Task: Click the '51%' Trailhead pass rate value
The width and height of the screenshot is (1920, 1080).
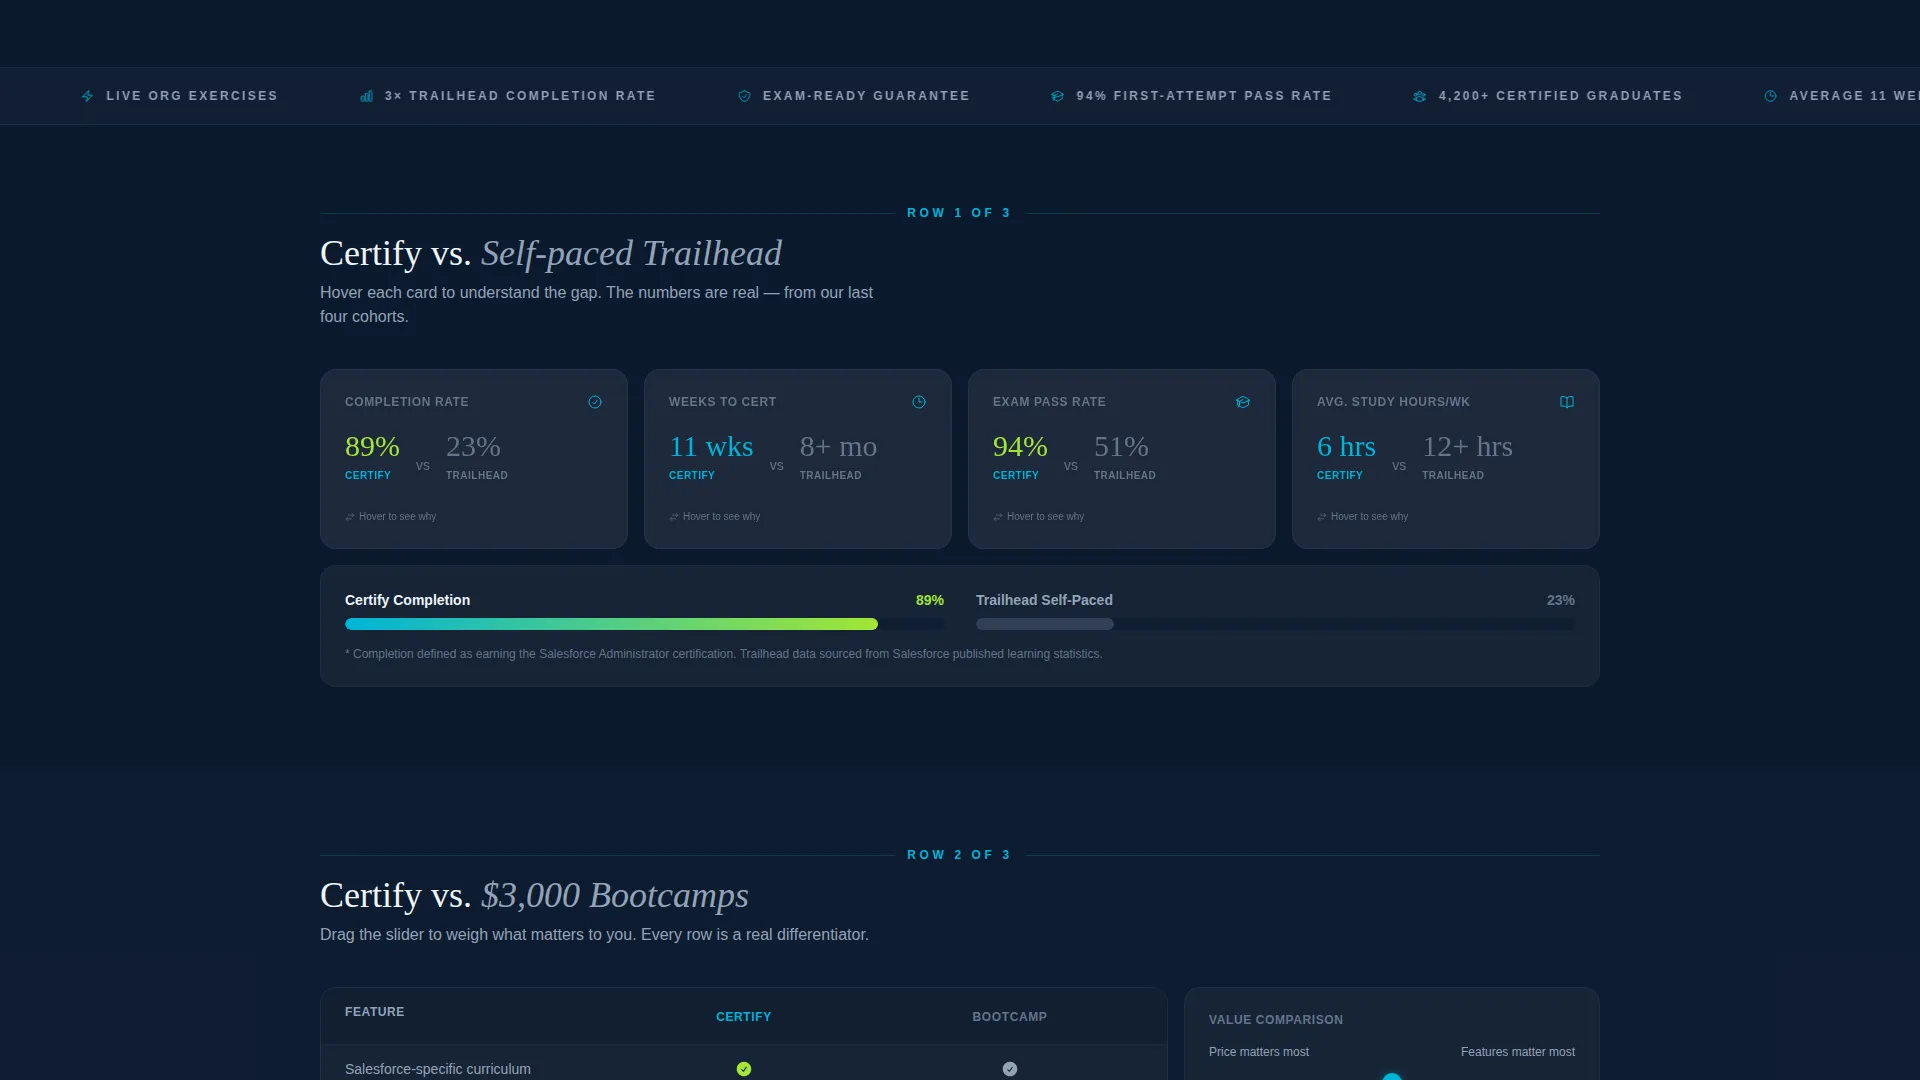Action: [x=1121, y=447]
